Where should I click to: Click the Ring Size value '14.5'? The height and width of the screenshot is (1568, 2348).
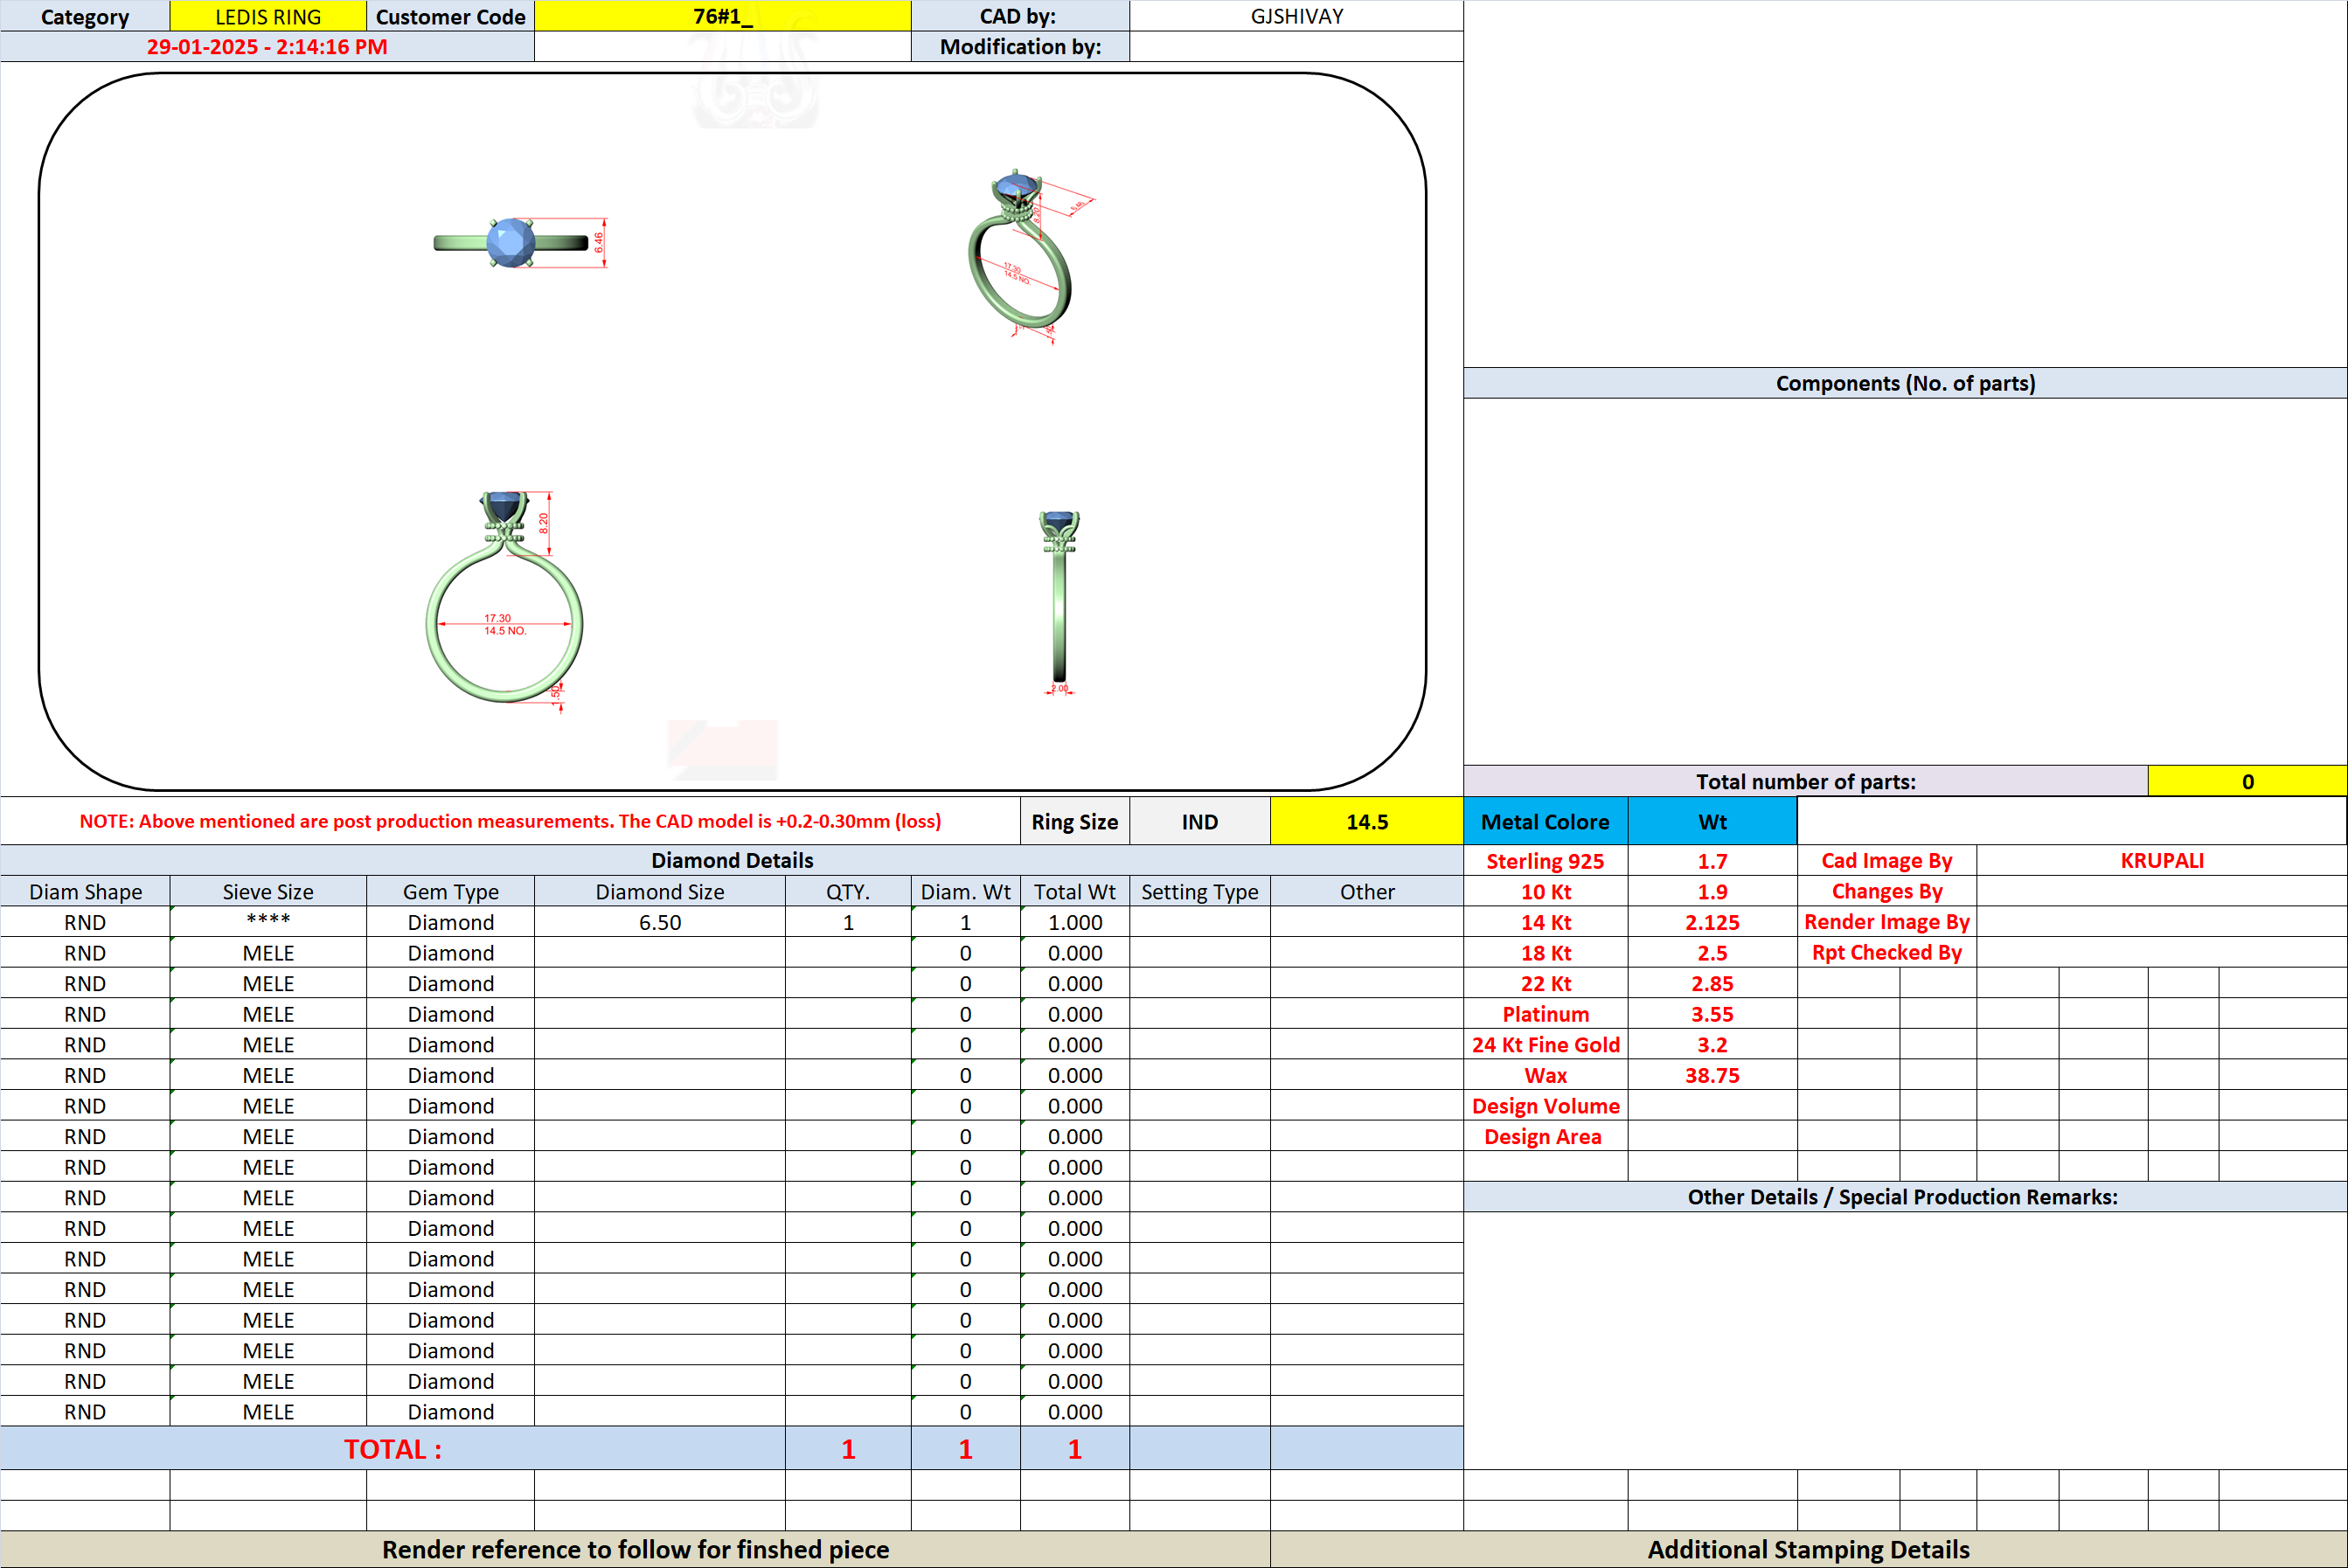tap(1367, 821)
